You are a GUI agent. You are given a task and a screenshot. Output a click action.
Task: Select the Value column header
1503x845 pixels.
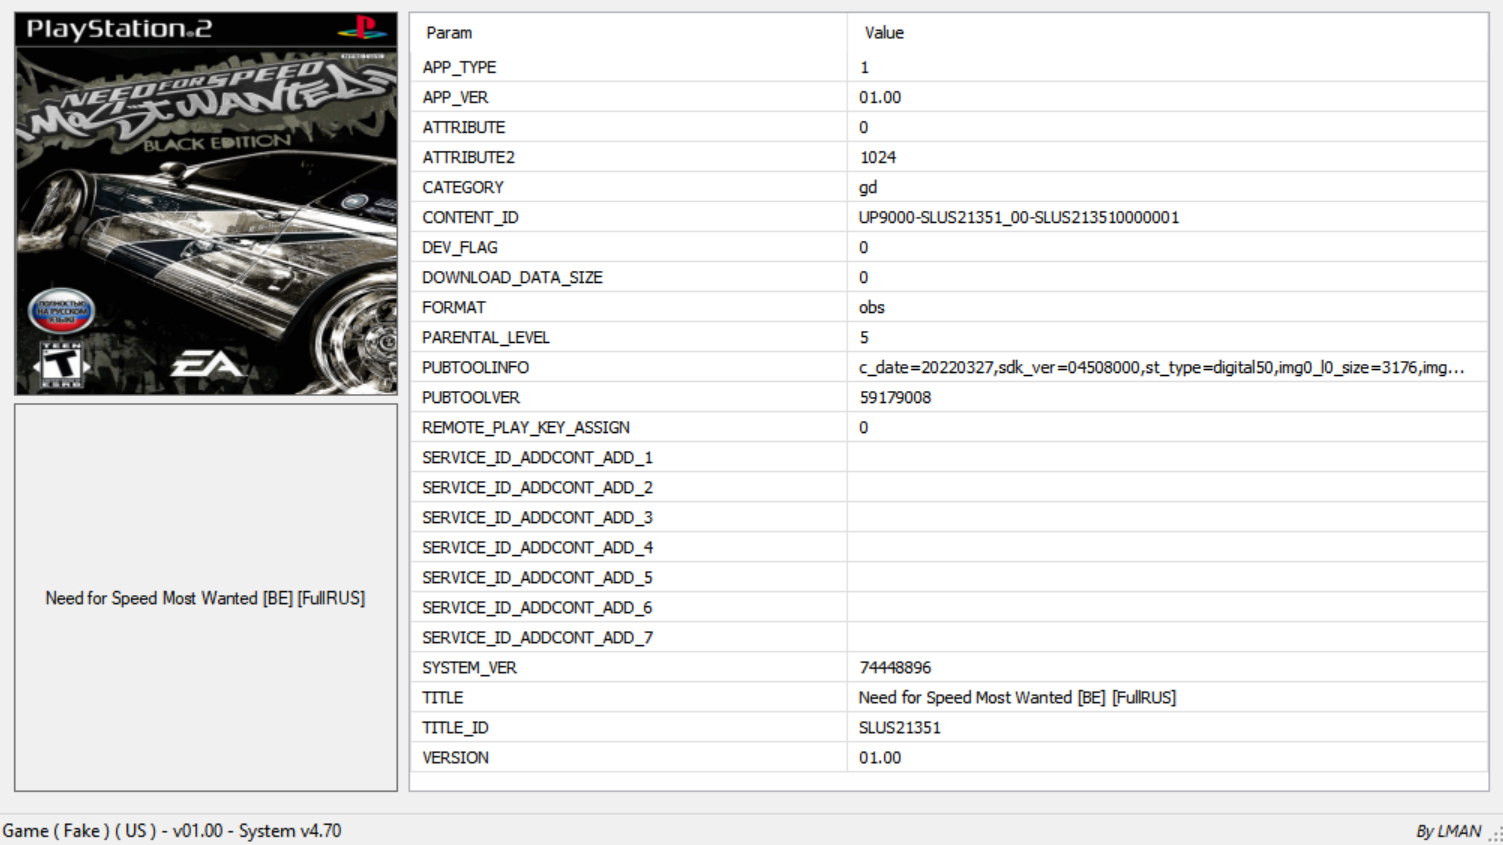(x=884, y=33)
